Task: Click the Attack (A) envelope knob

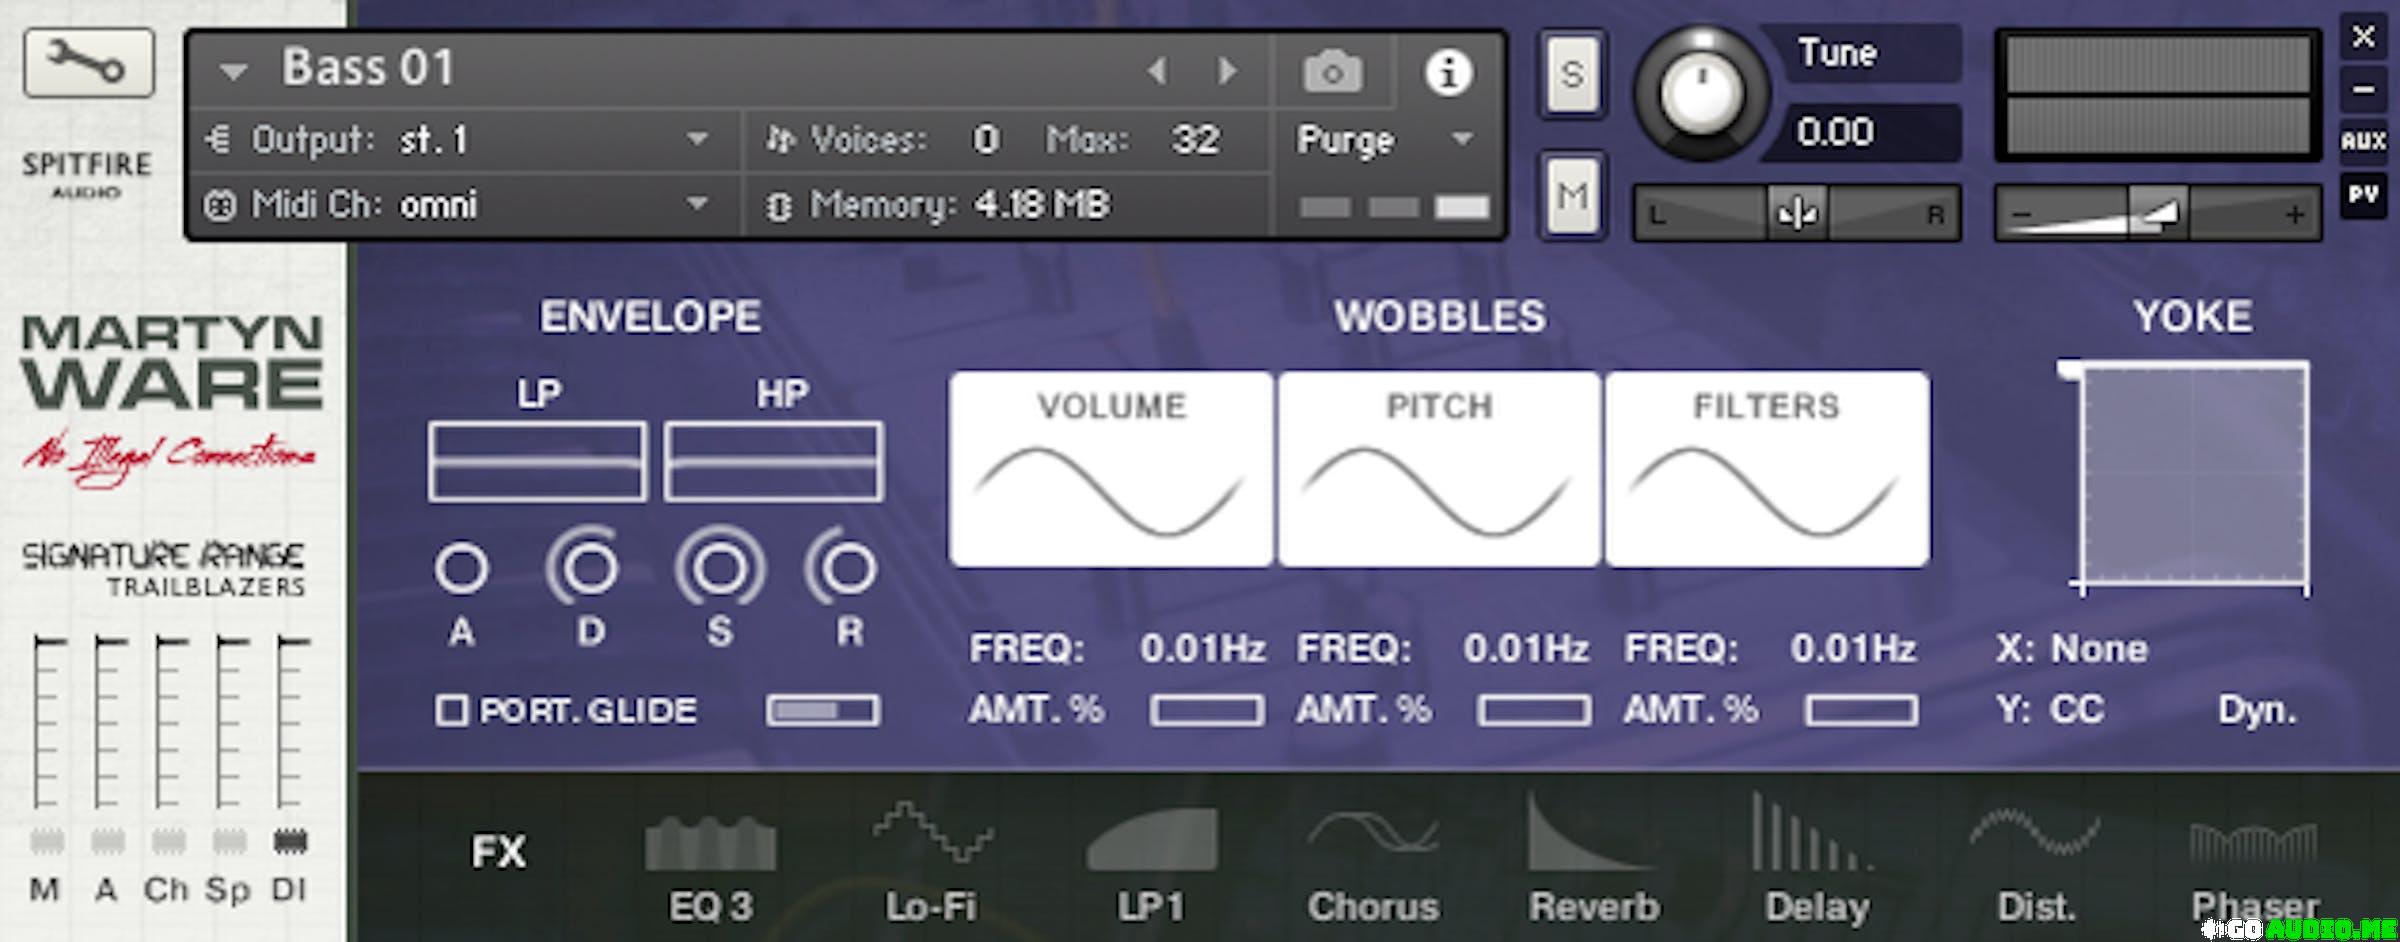Action: pyautogui.click(x=461, y=568)
